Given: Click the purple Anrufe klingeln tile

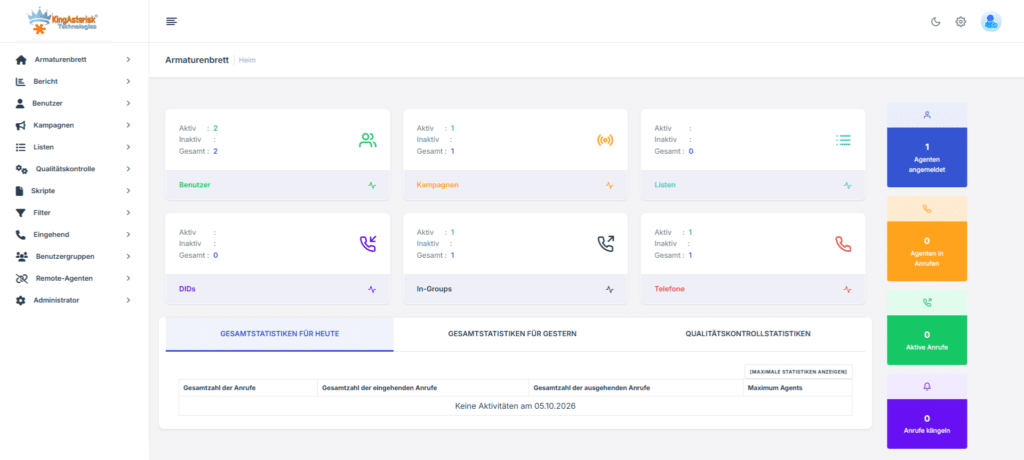Looking at the screenshot, I should click(x=927, y=424).
